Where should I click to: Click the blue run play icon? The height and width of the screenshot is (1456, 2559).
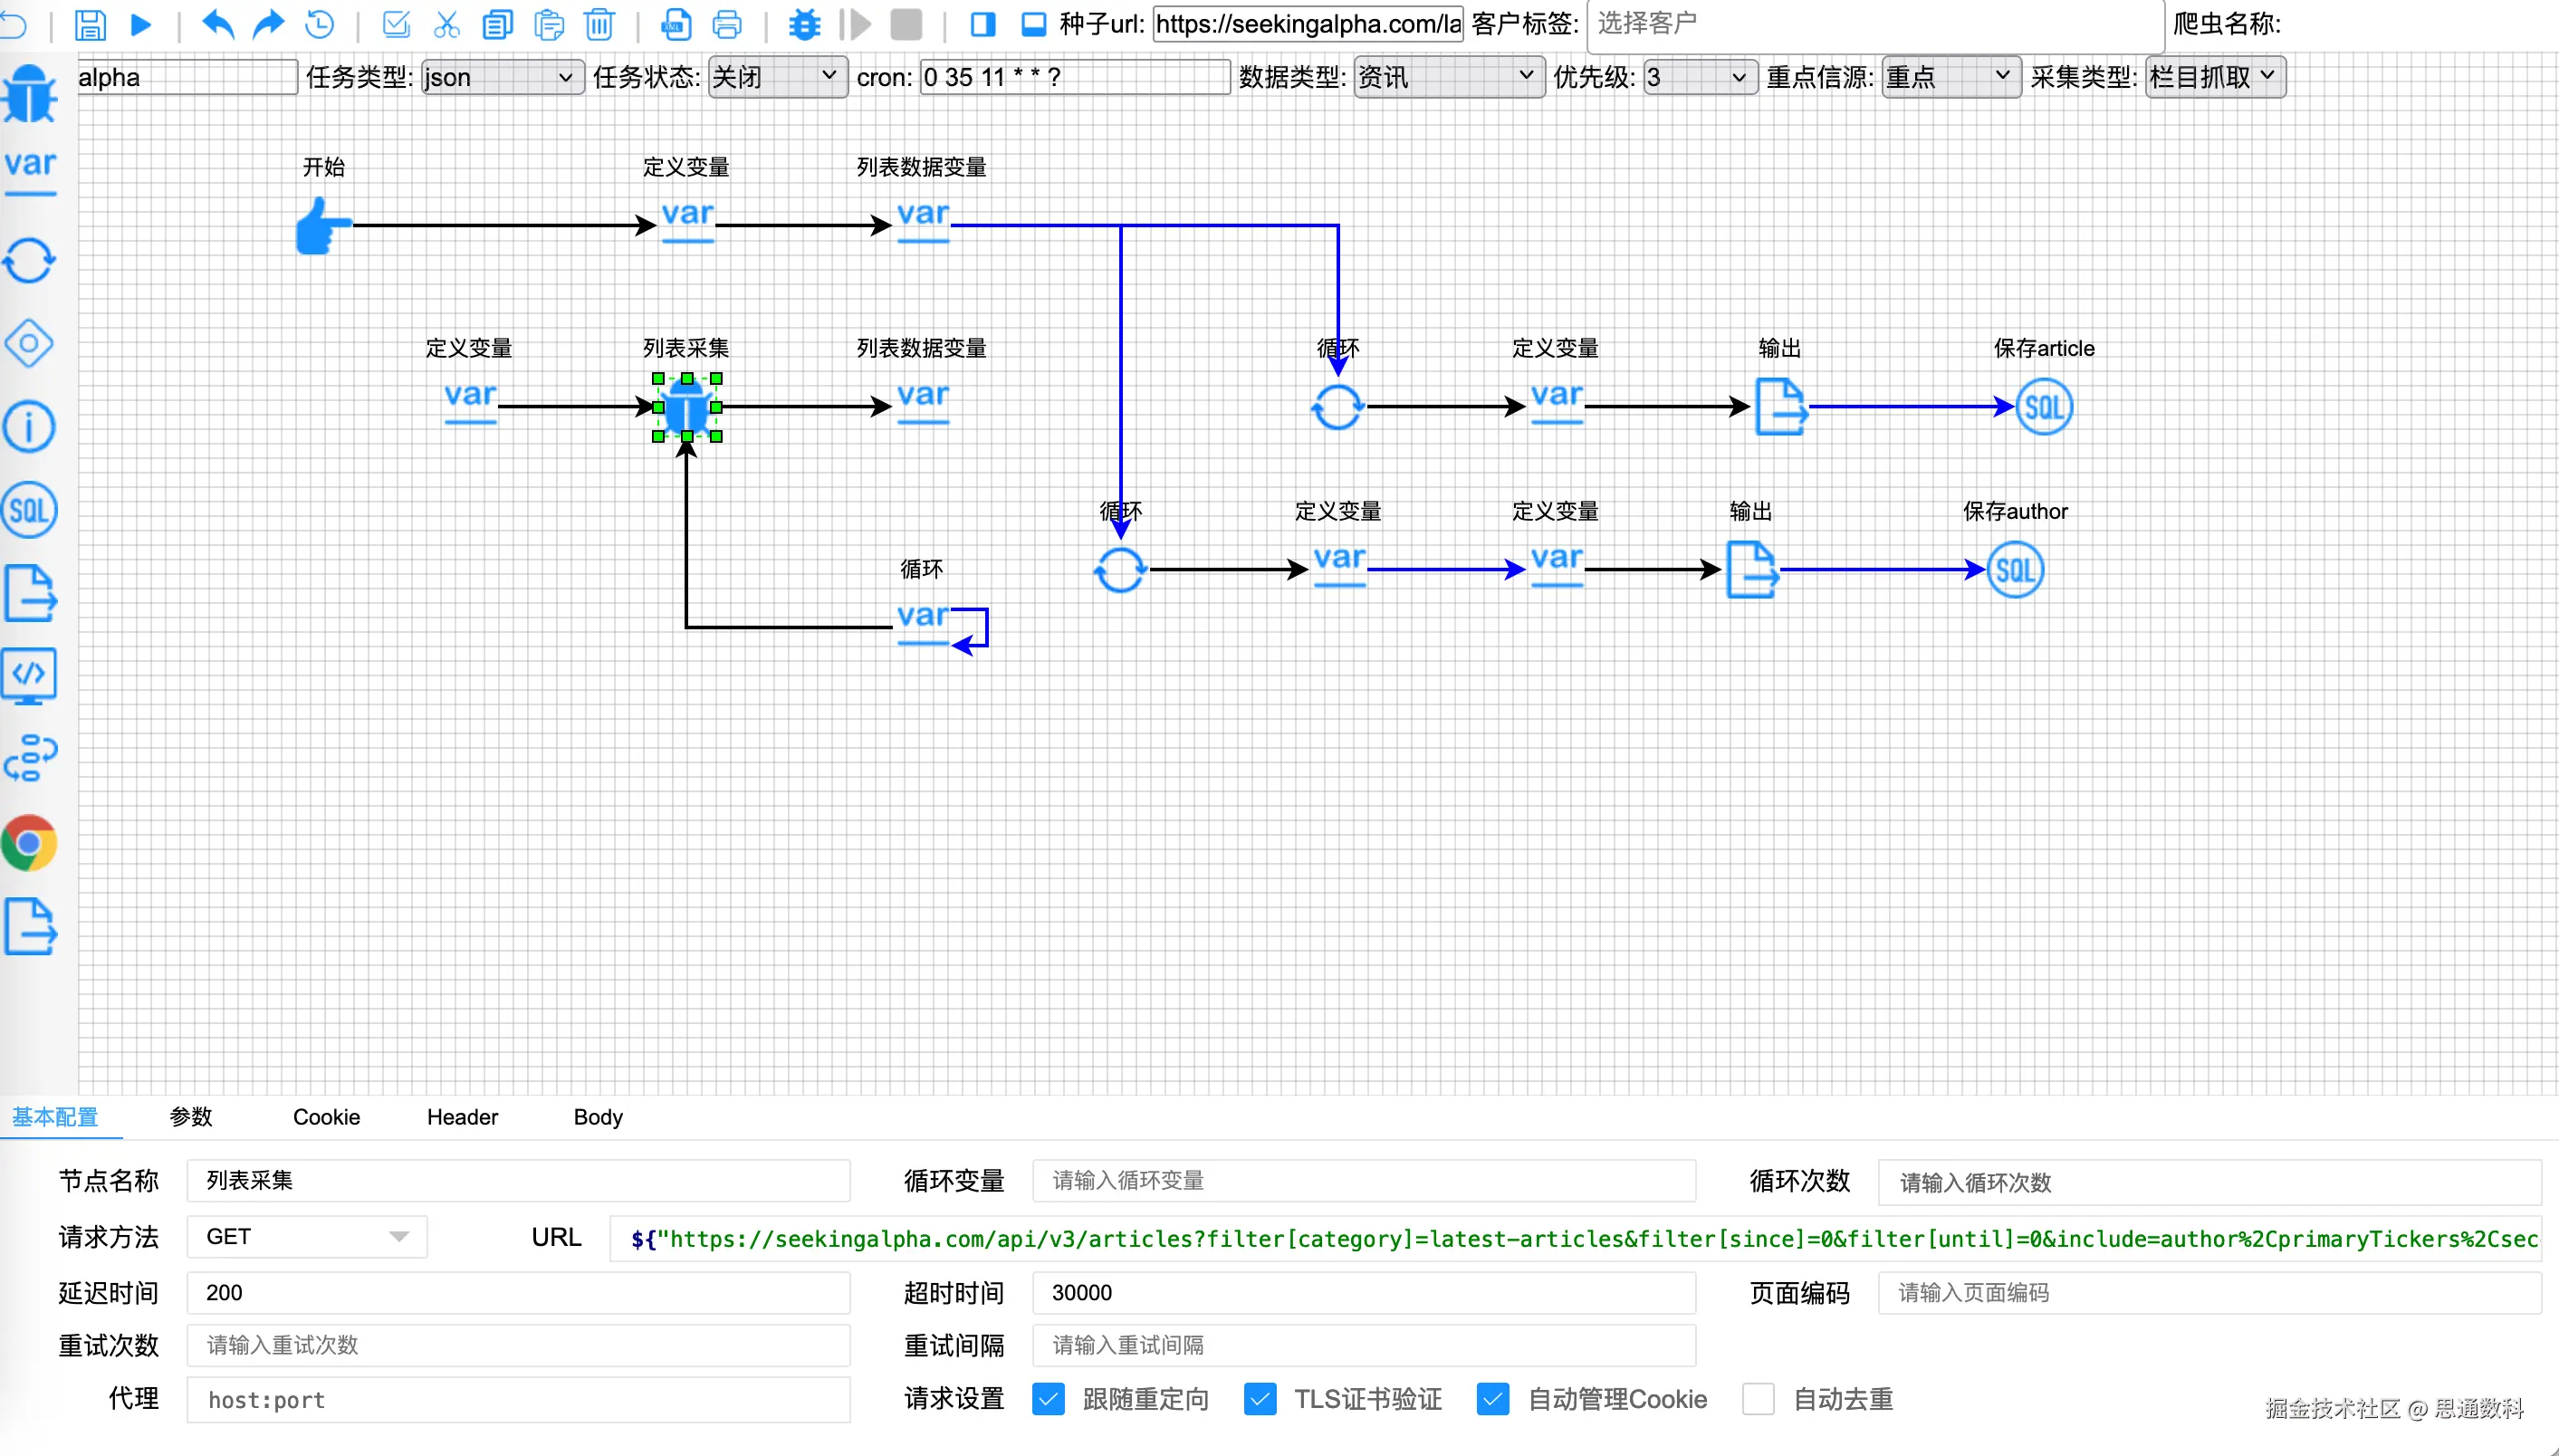tap(141, 24)
